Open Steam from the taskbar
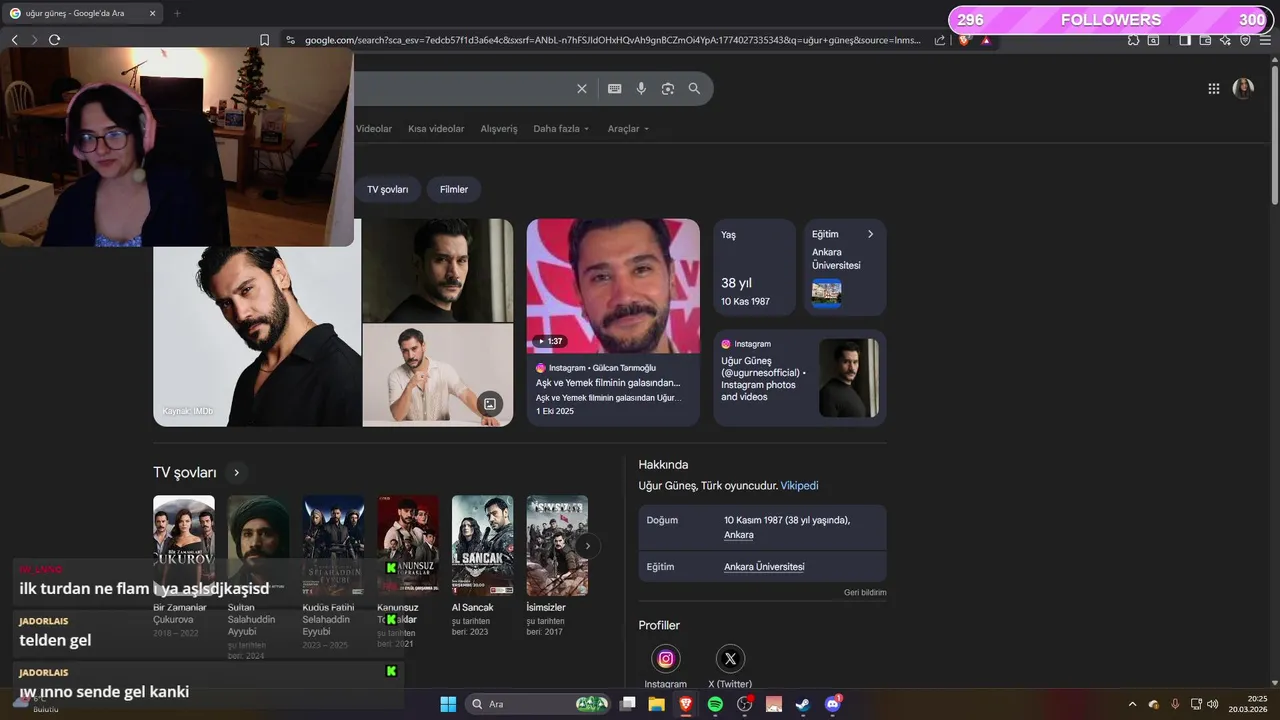This screenshot has height=720, width=1280. [x=803, y=704]
